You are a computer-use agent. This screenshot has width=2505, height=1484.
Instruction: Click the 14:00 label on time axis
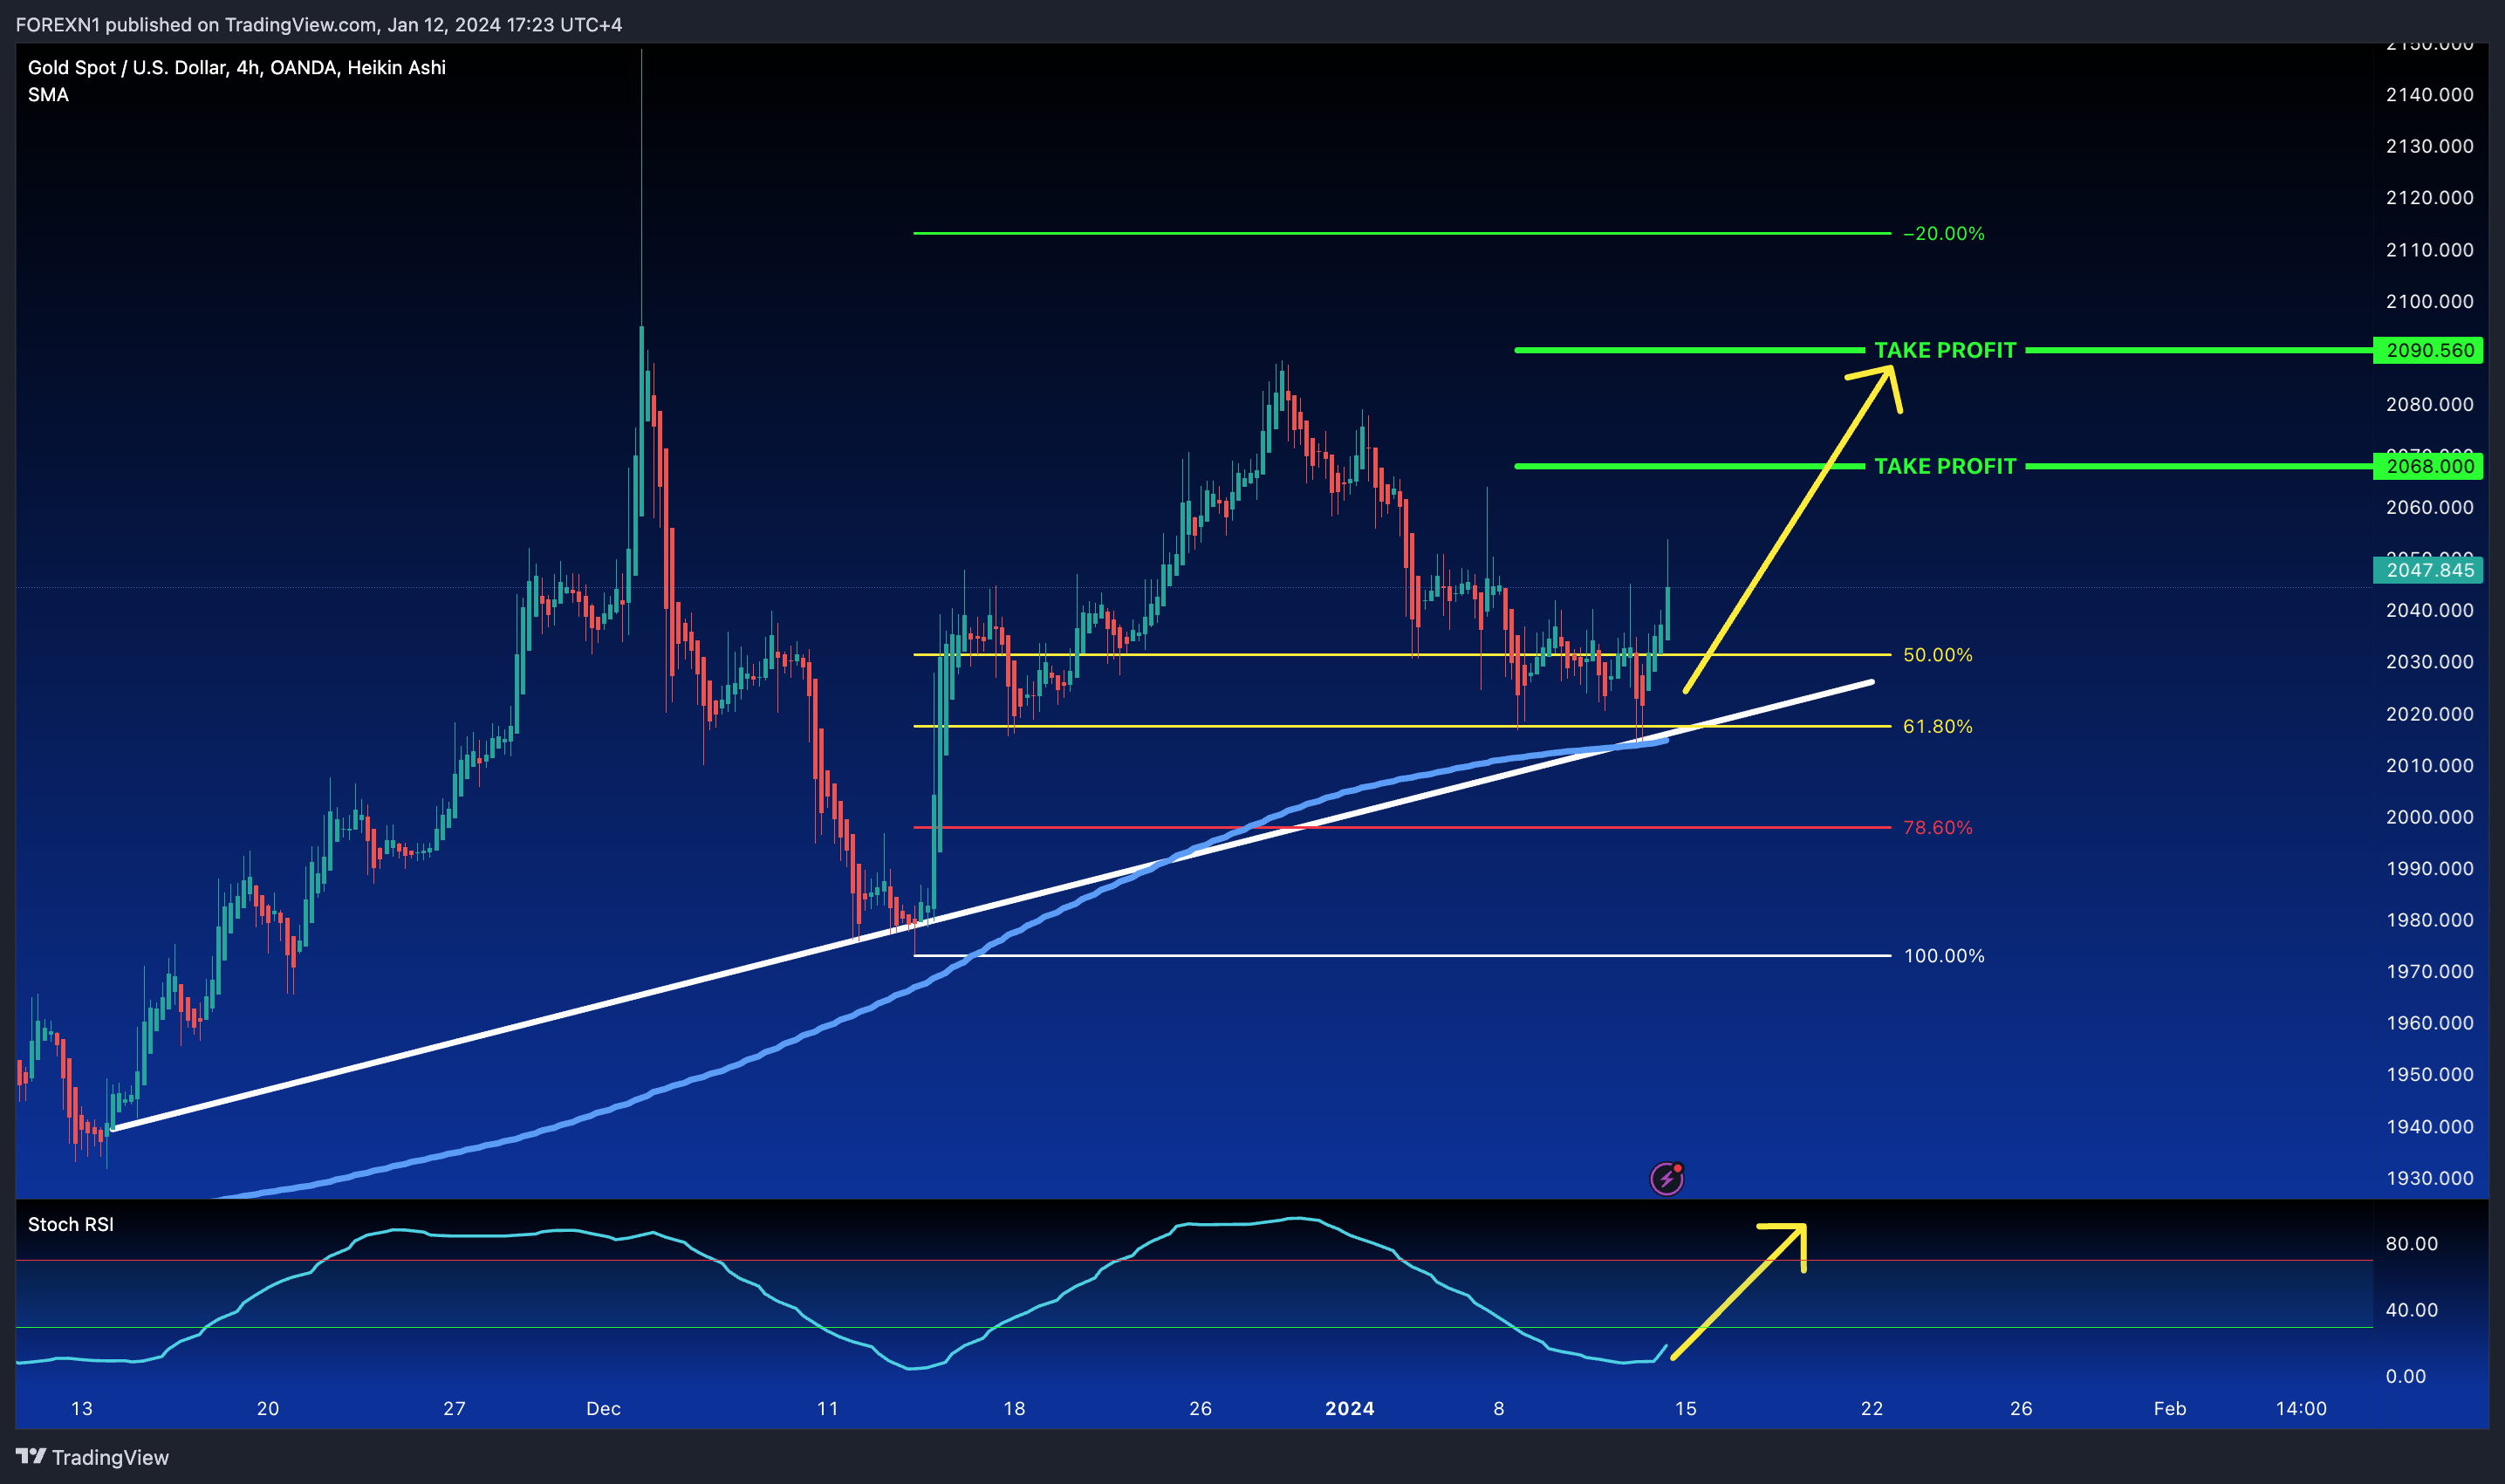pyautogui.click(x=2300, y=1408)
